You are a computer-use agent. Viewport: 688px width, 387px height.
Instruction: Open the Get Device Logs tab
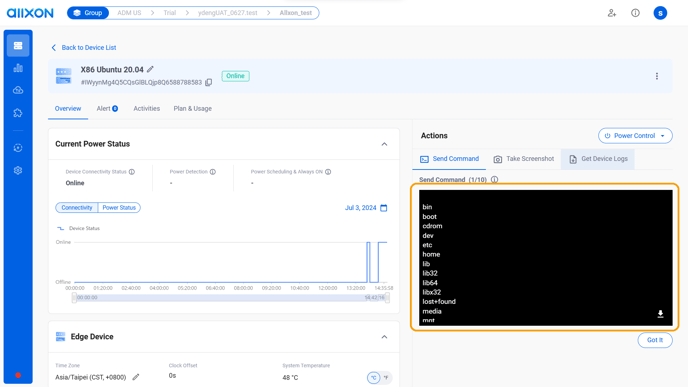598,159
